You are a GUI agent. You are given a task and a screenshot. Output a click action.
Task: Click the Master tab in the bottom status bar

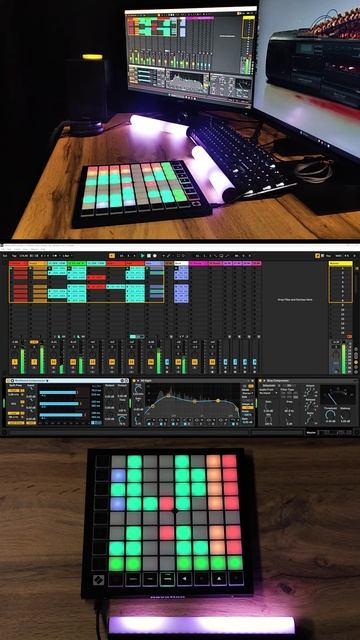(x=311, y=432)
